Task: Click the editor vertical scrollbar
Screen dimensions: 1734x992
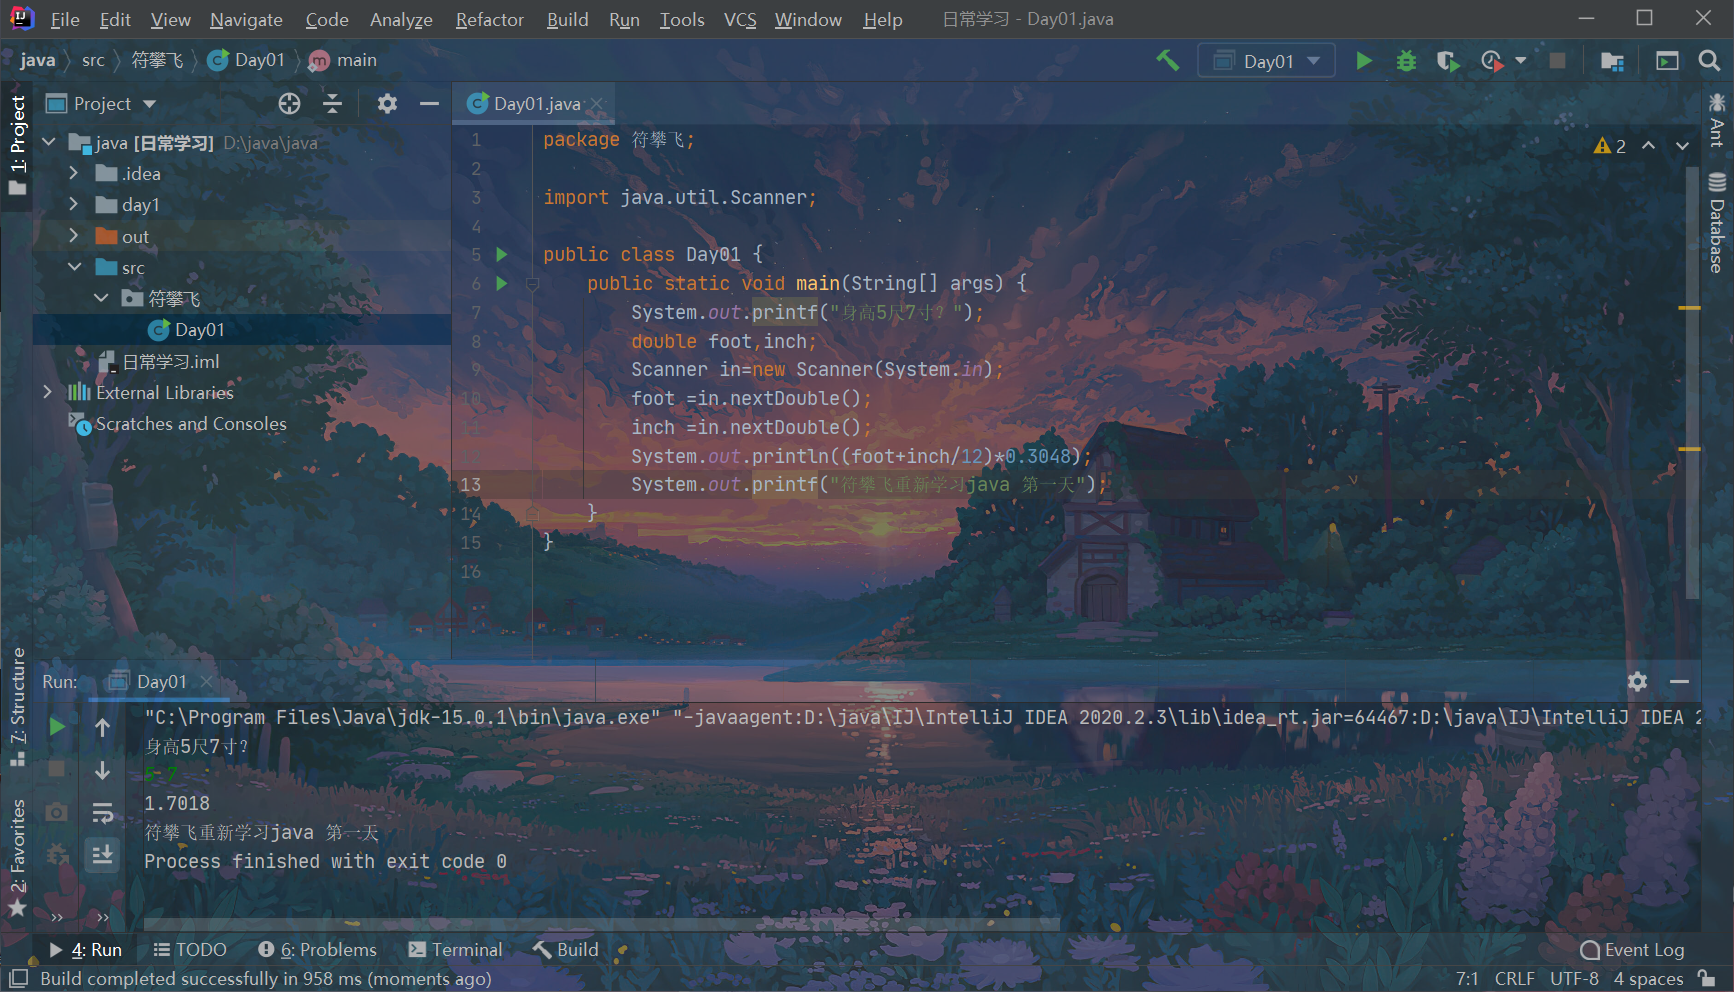Action: coord(1692,383)
